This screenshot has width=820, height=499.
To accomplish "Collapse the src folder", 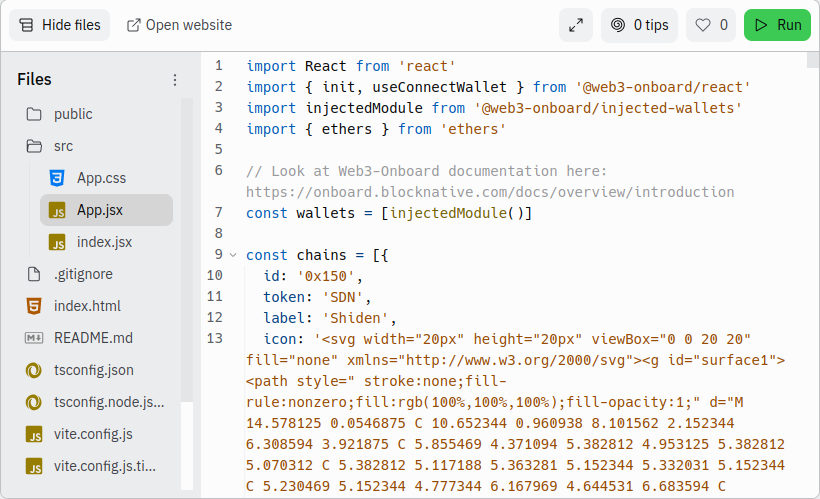I will [x=63, y=146].
